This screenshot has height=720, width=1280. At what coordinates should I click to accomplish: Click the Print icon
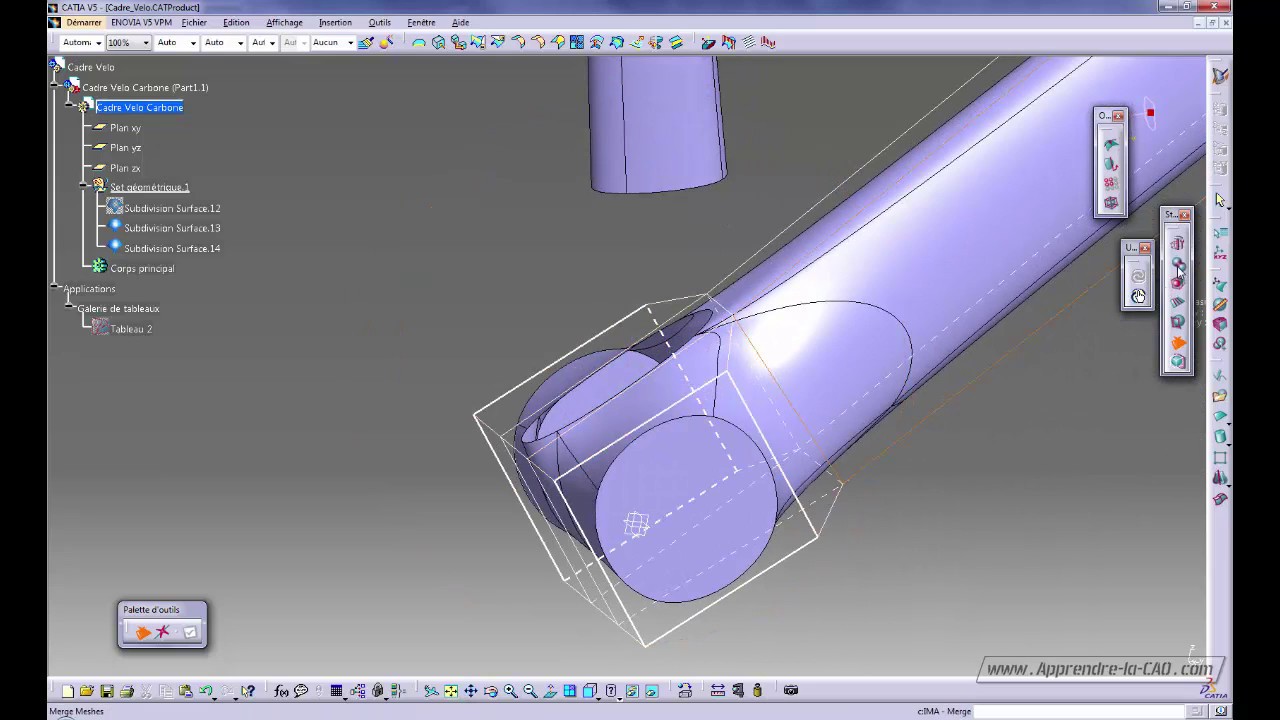[127, 691]
